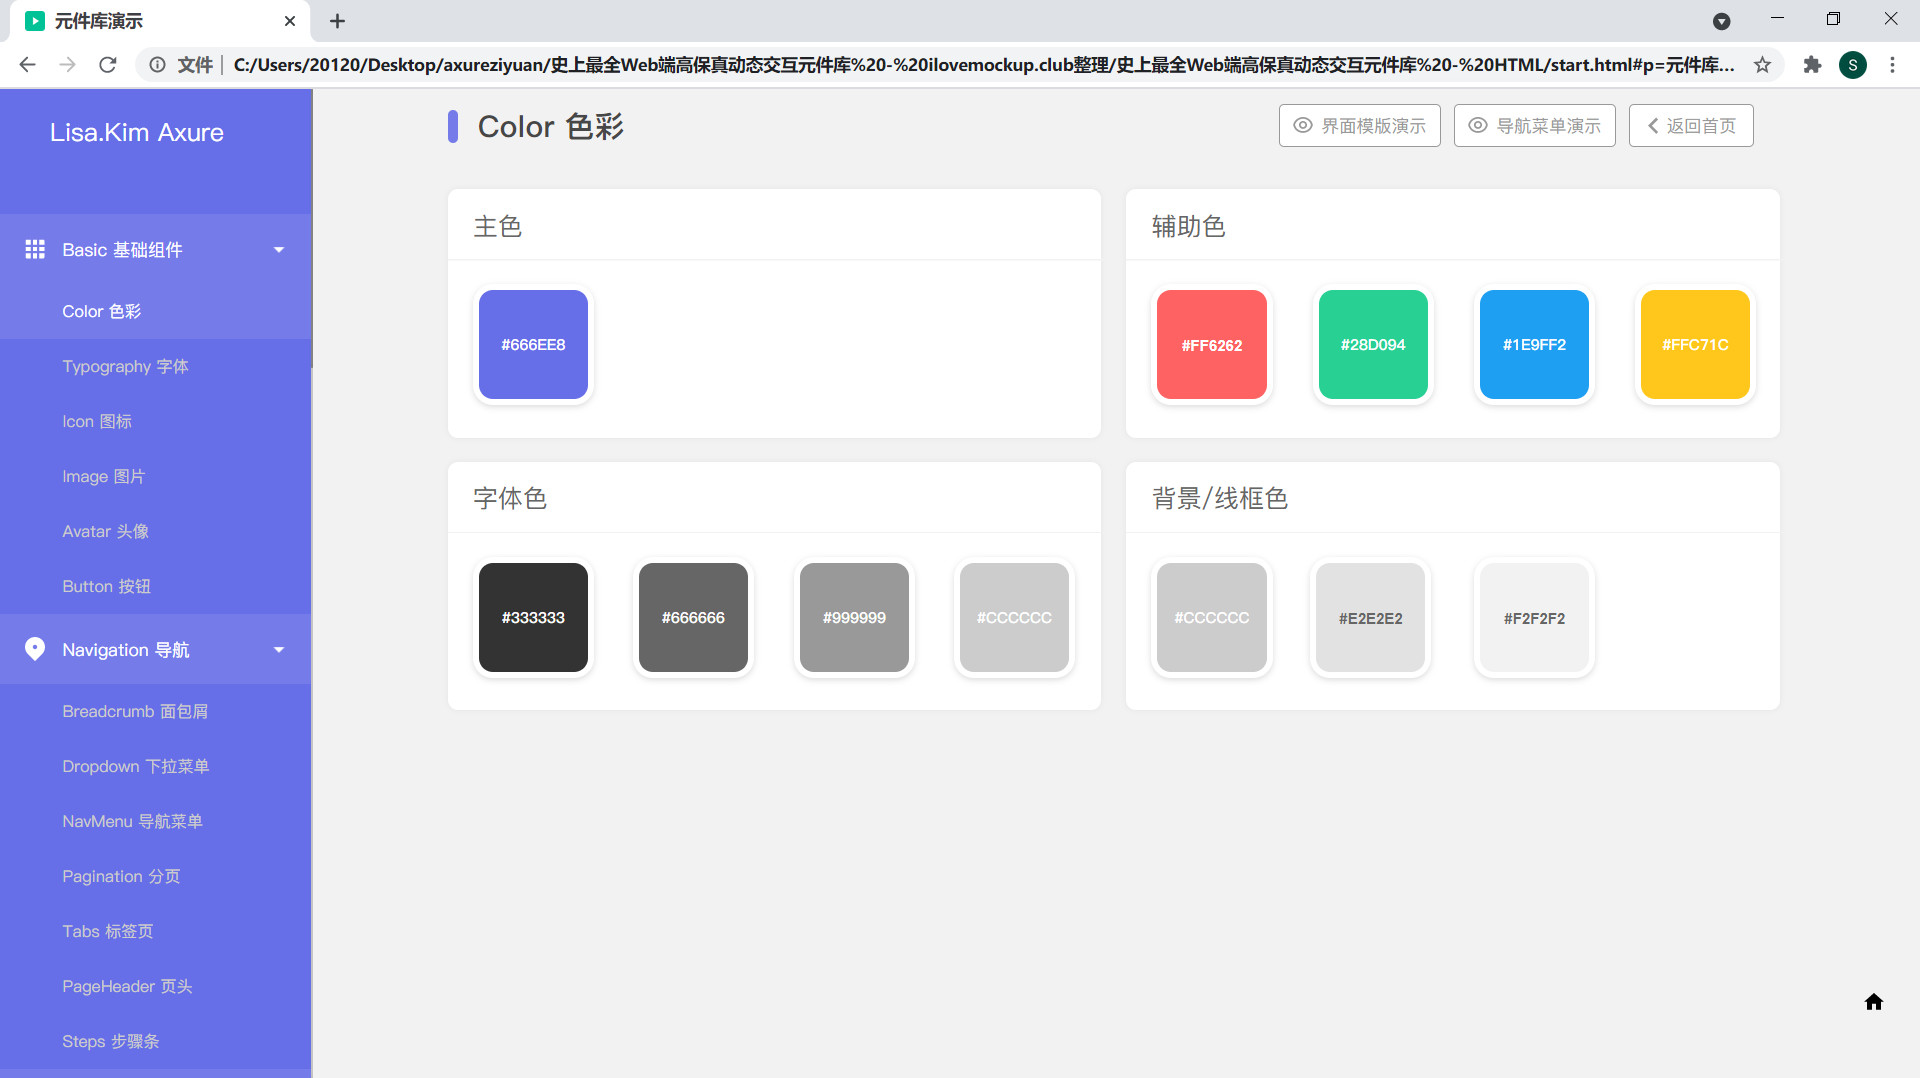Image resolution: width=1920 pixels, height=1078 pixels.
Task: Click #CCCCCC swatch under 字体色
Action: pos(1014,618)
